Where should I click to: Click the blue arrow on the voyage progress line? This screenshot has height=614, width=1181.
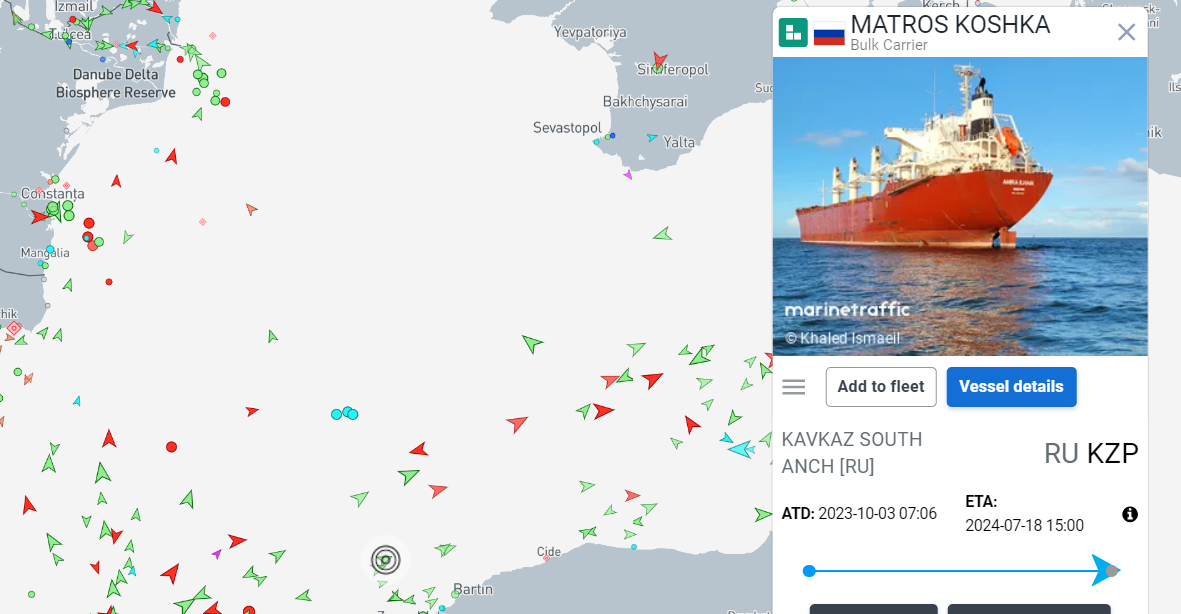[x=1103, y=570]
